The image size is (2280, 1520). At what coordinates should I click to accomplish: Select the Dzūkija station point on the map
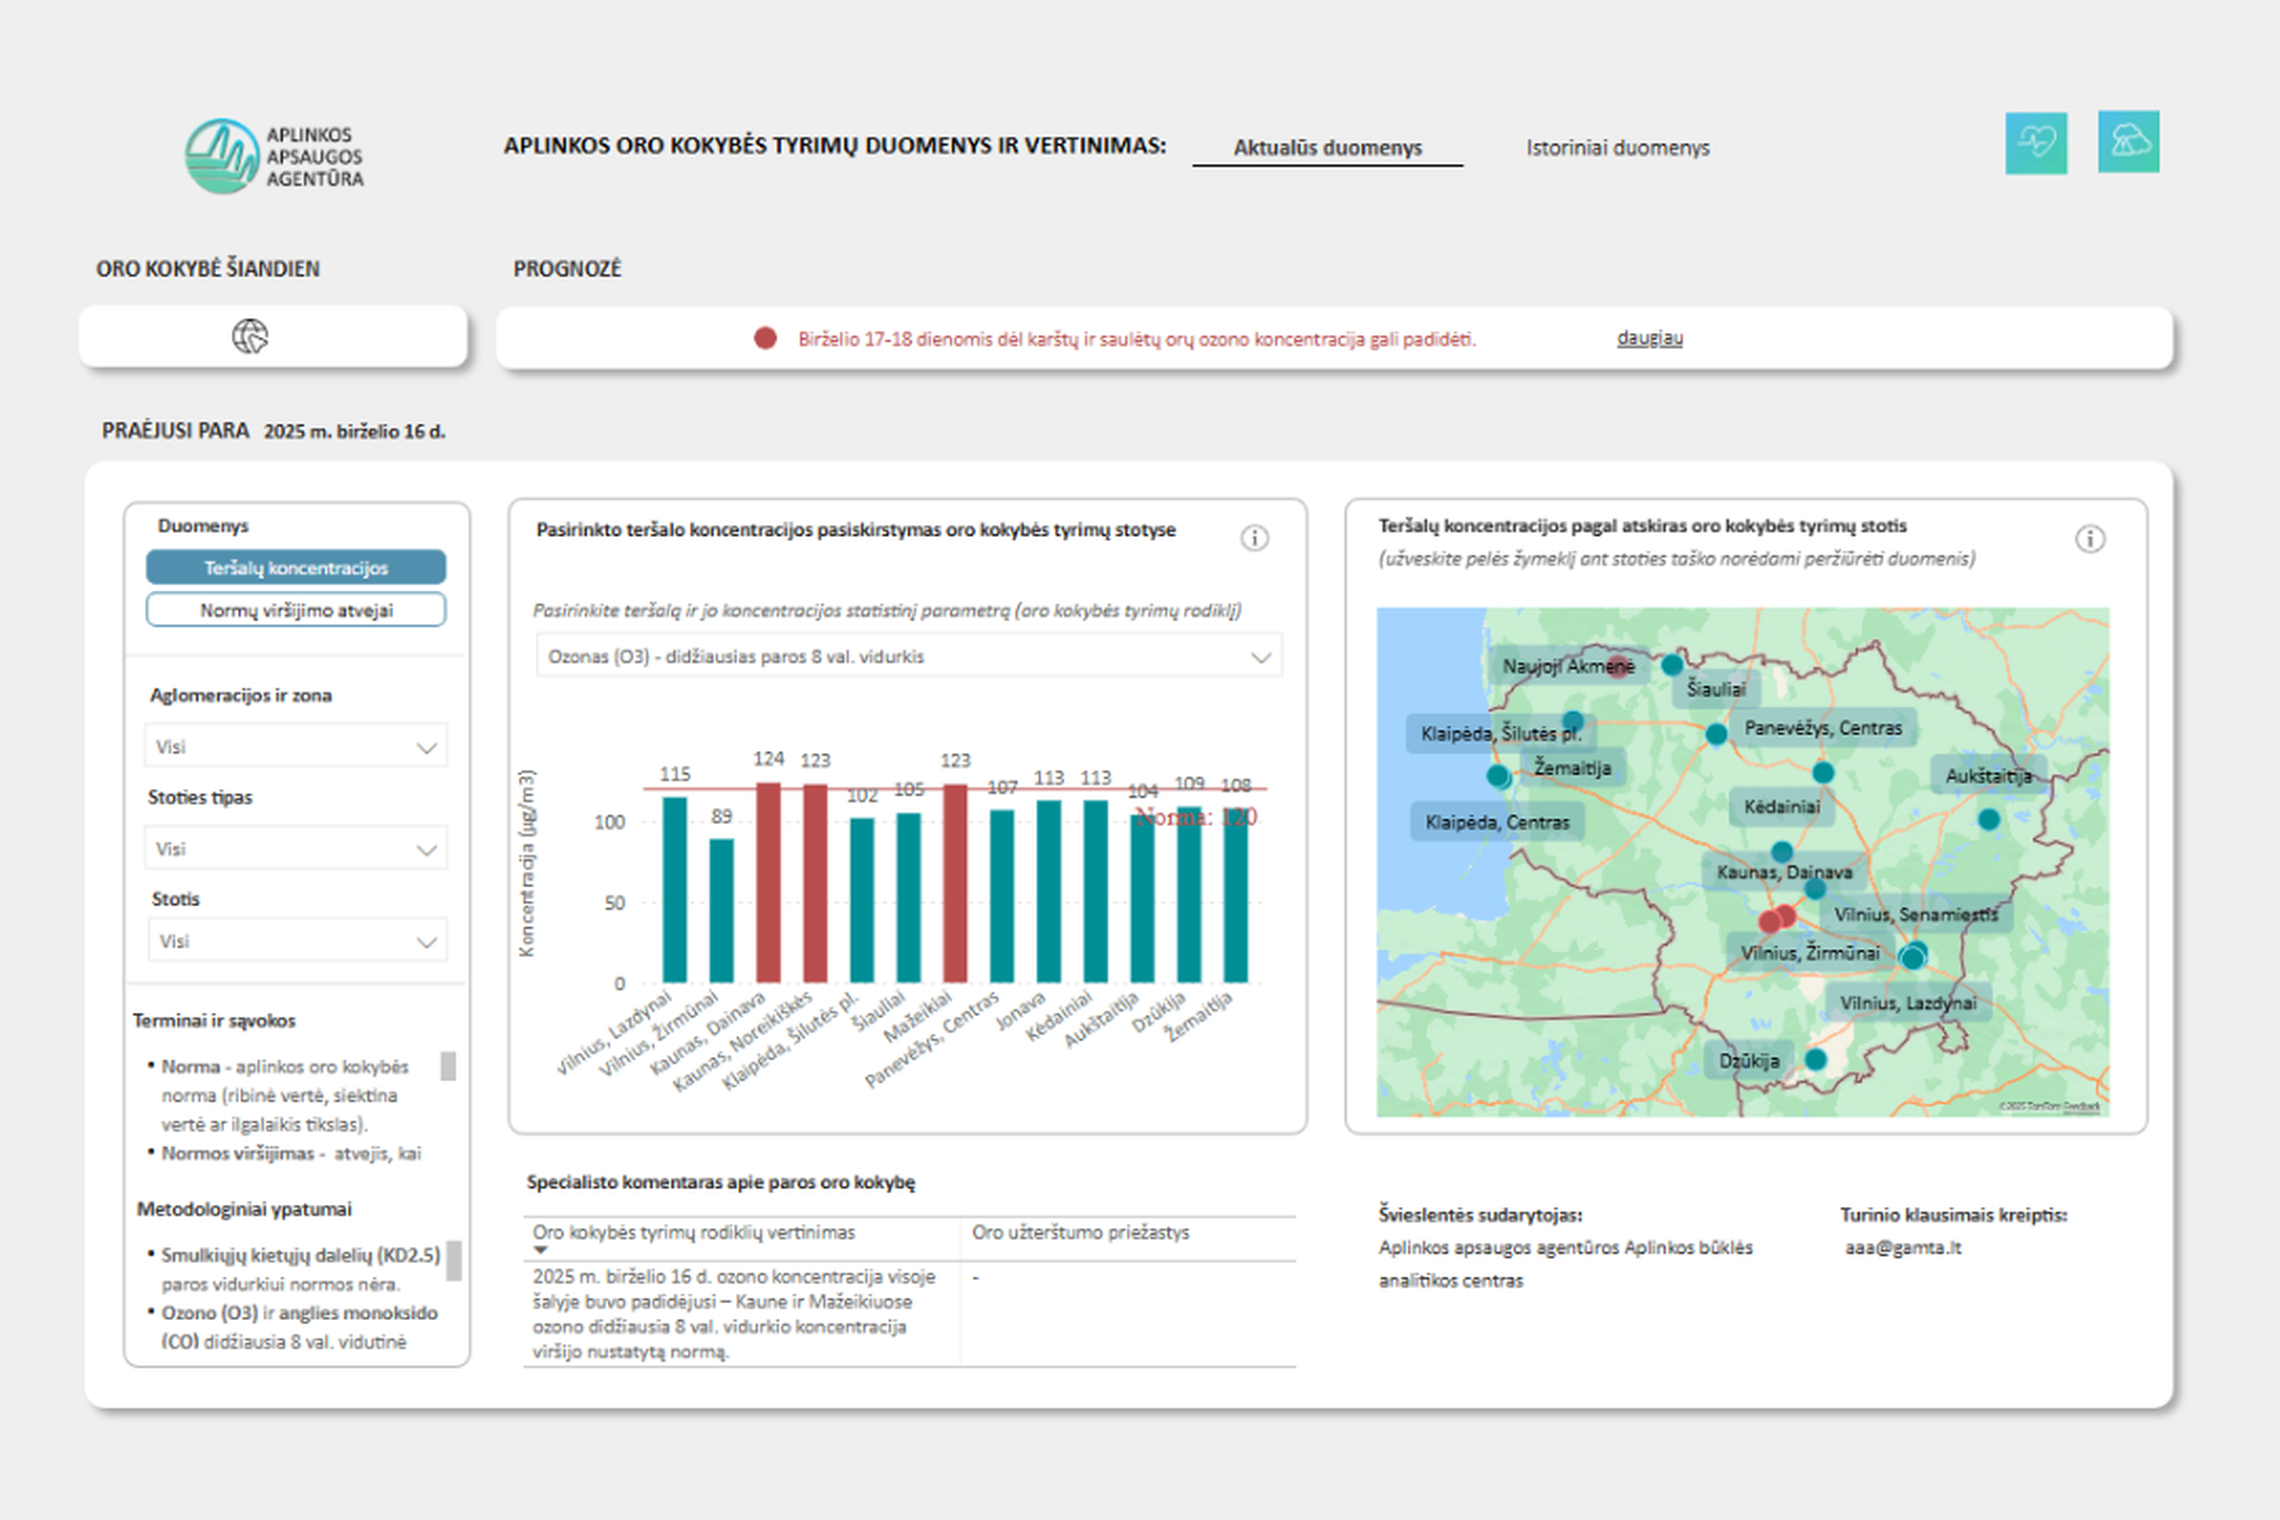coord(1816,1059)
